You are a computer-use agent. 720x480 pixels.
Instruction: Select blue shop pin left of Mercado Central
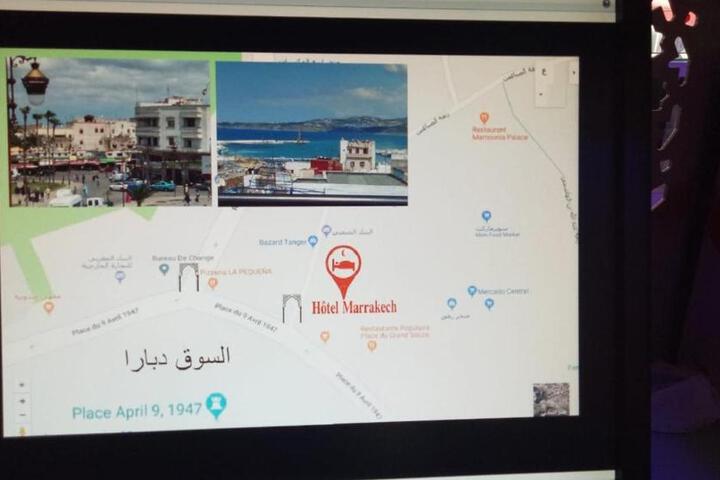click(452, 303)
